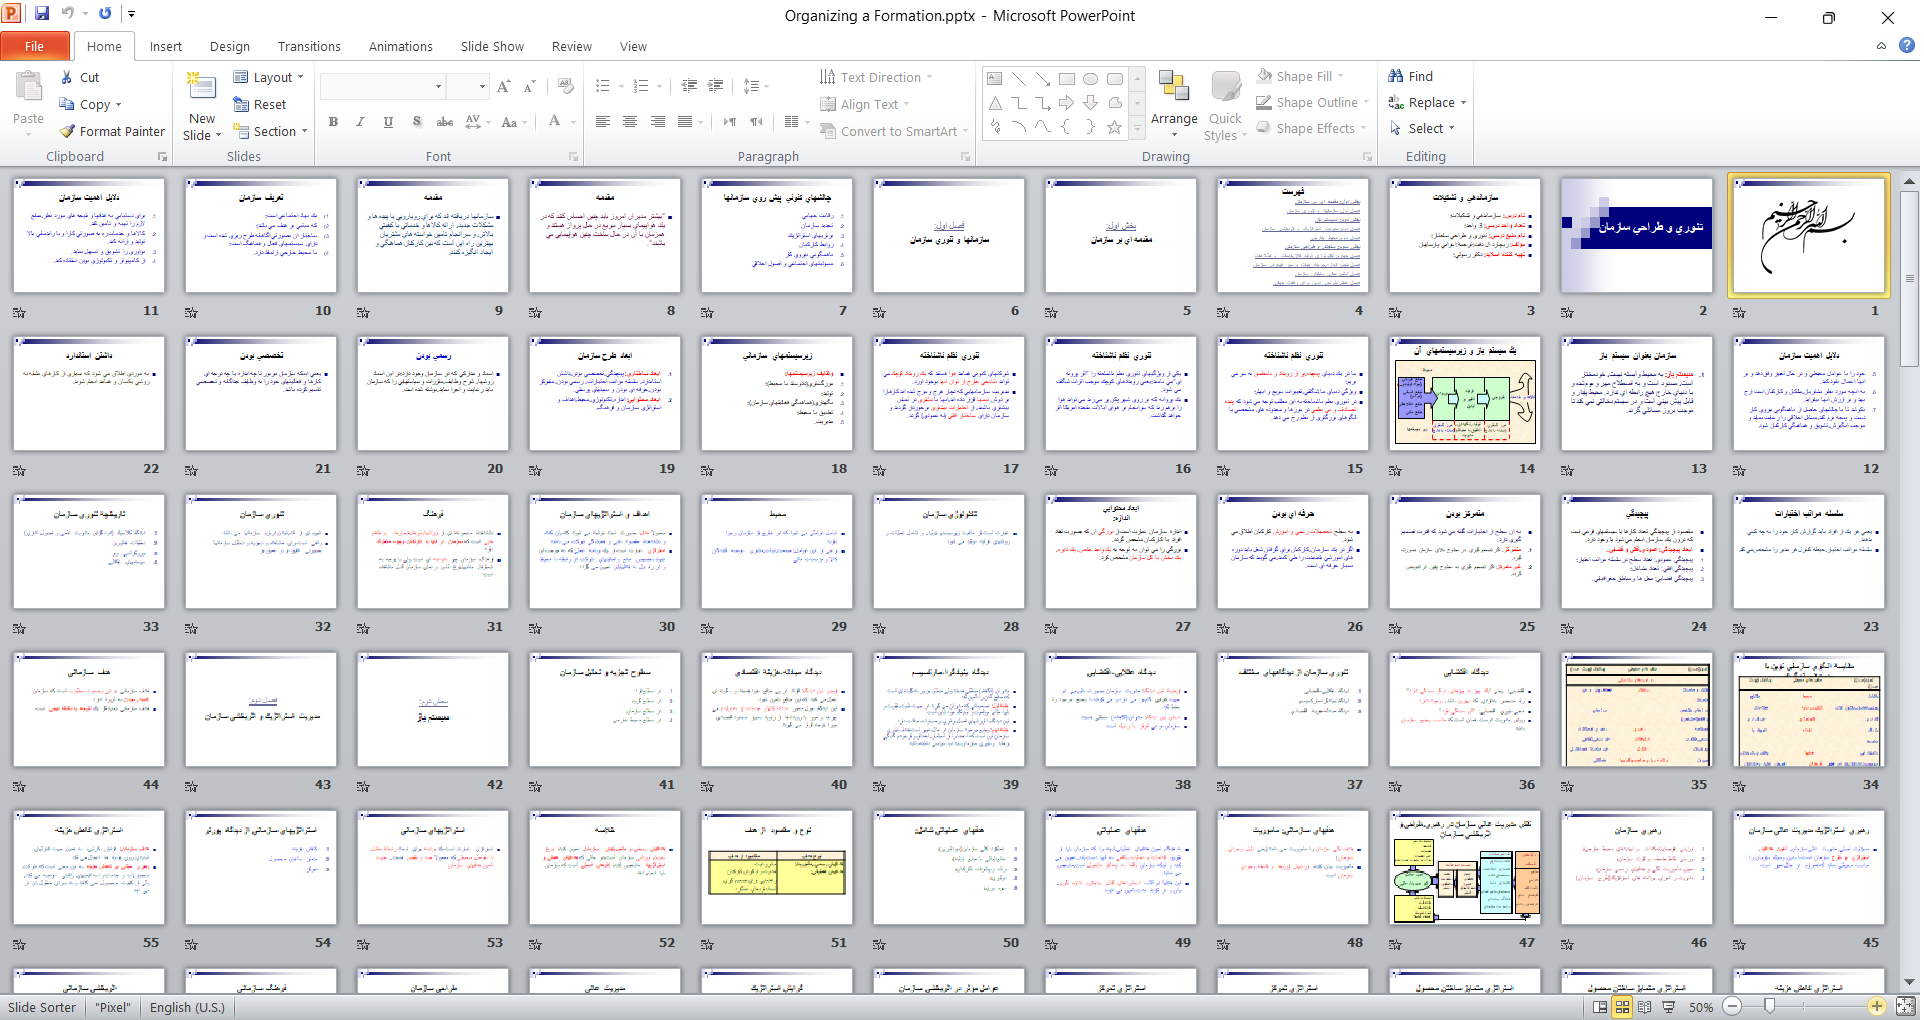Image resolution: width=1924 pixels, height=1020 pixels.
Task: Select the 5-point star shape in gallery
Action: (x=1115, y=127)
